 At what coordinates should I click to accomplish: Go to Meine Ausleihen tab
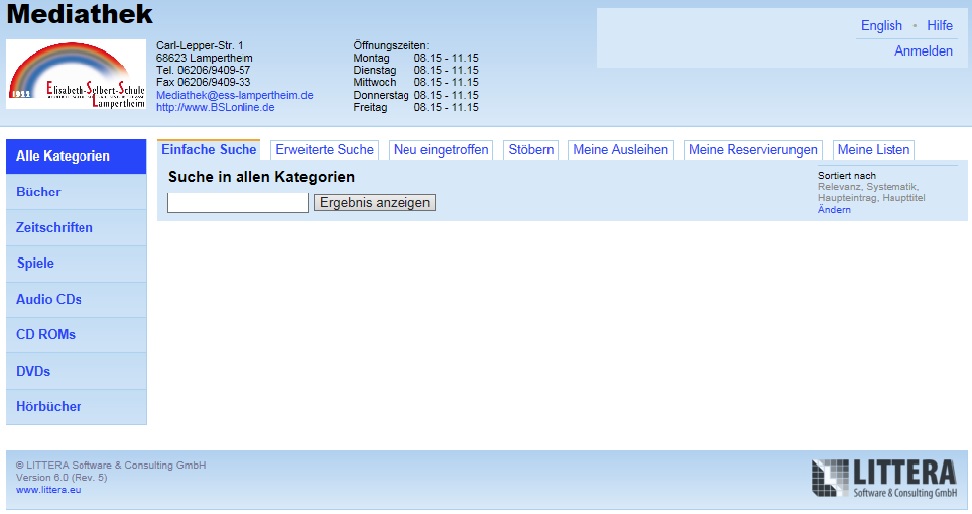click(621, 150)
